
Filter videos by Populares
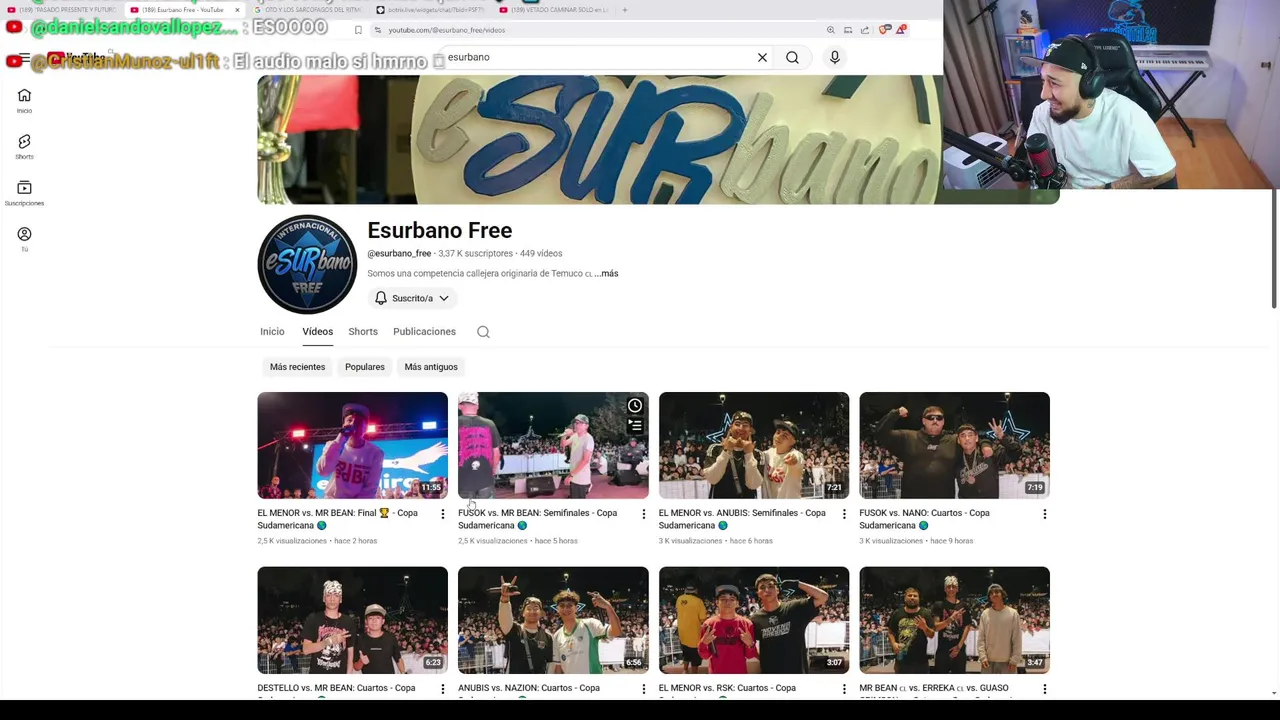(x=365, y=367)
